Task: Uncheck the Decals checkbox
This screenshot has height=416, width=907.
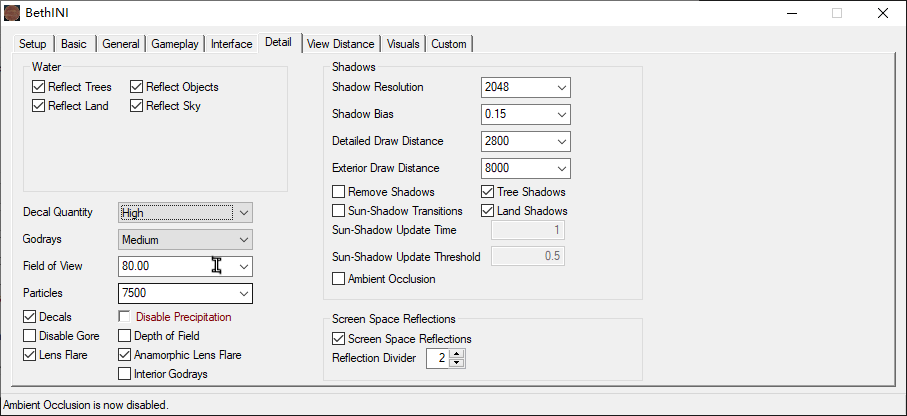Action: 29,317
